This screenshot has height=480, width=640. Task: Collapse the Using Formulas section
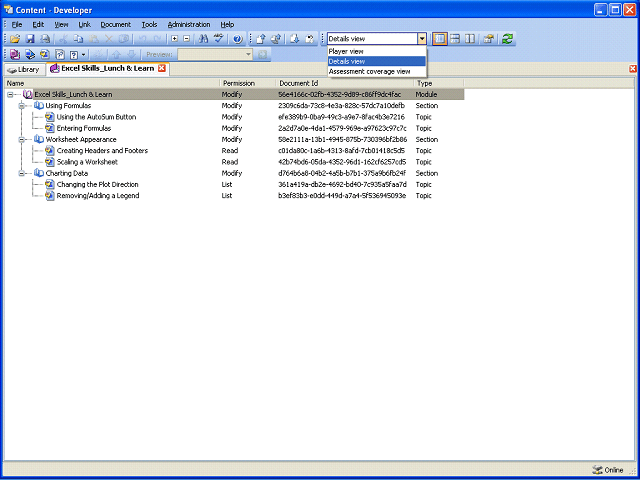(x=22, y=106)
